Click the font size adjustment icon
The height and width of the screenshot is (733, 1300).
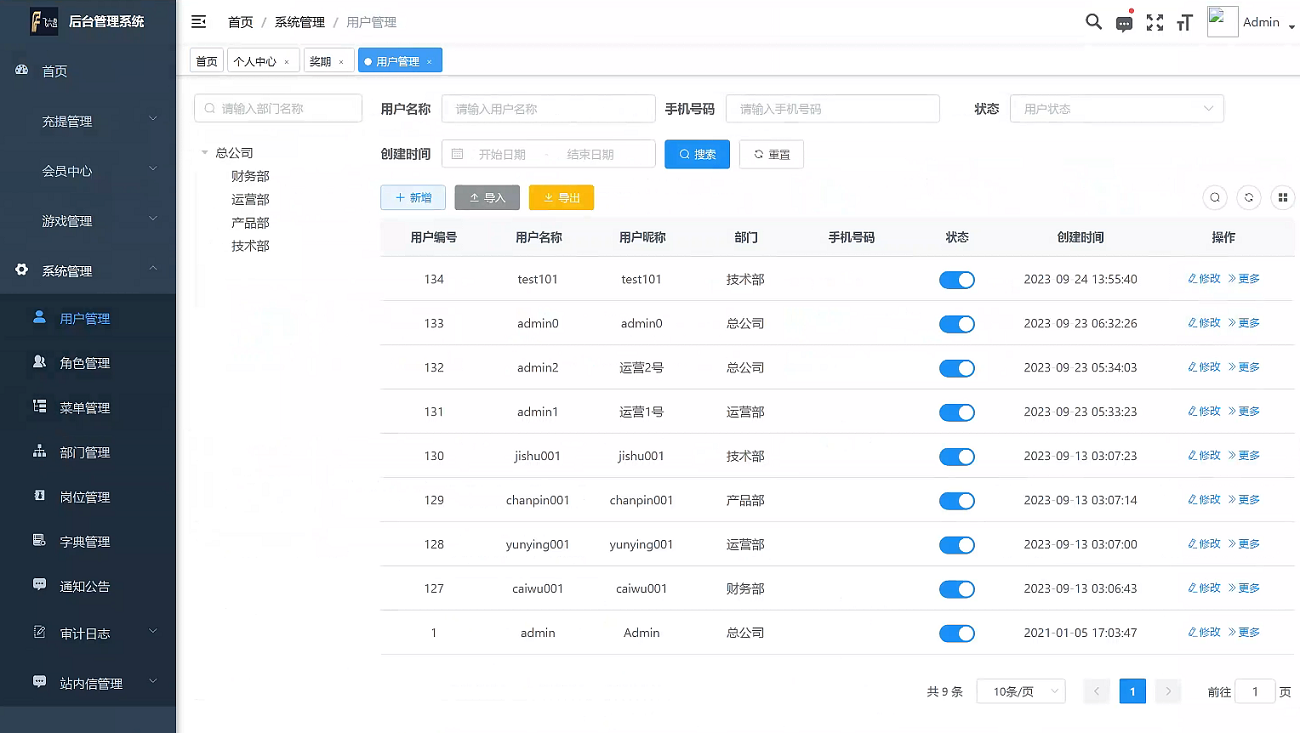click(1185, 23)
